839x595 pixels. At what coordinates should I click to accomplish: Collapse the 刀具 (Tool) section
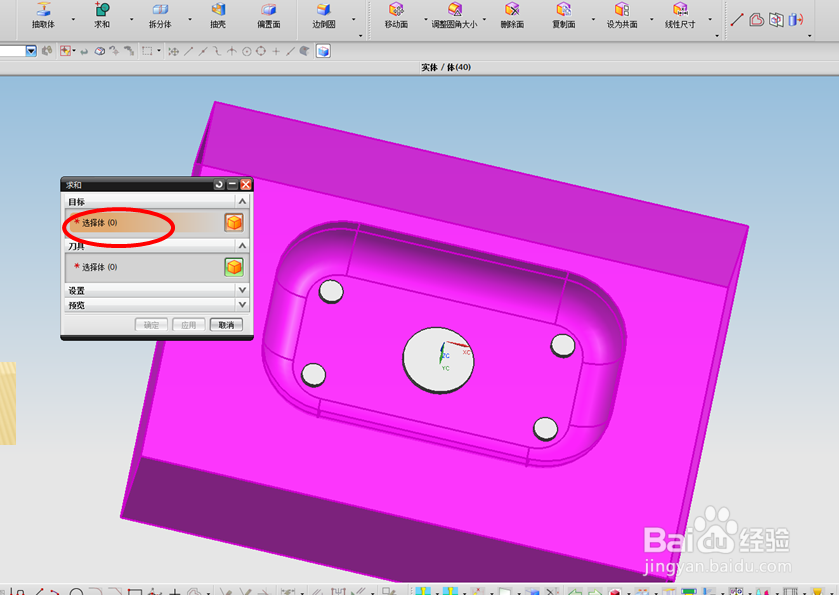(242, 246)
